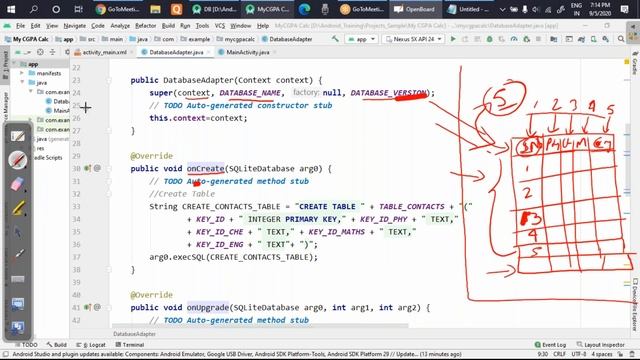
Task: Toggle the Gradle side tool window
Action: [x=635, y=63]
